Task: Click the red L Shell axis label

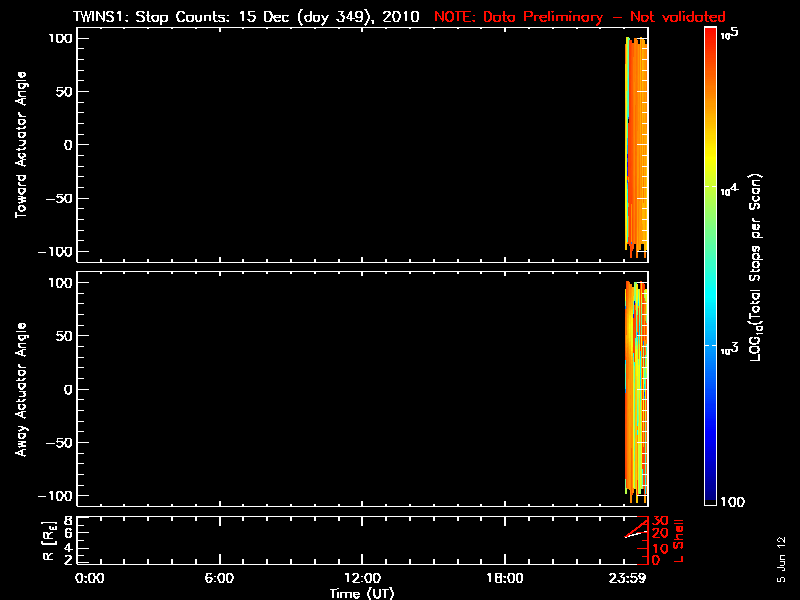Action: coord(682,538)
